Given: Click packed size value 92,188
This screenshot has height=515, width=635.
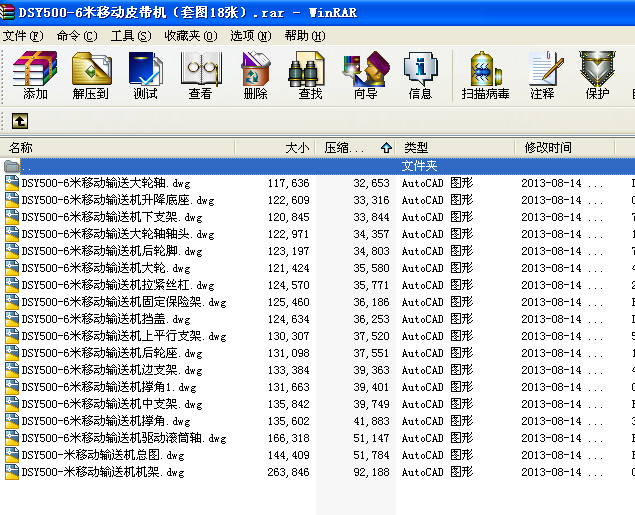Looking at the screenshot, I should tap(371, 472).
